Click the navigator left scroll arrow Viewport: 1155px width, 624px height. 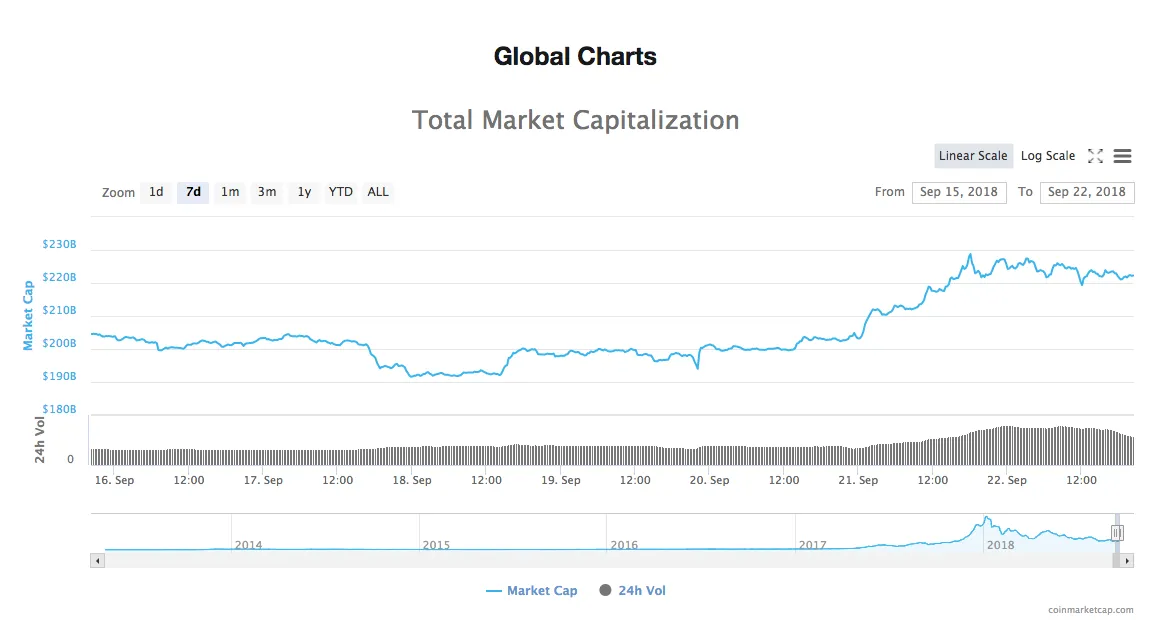tap(97, 561)
